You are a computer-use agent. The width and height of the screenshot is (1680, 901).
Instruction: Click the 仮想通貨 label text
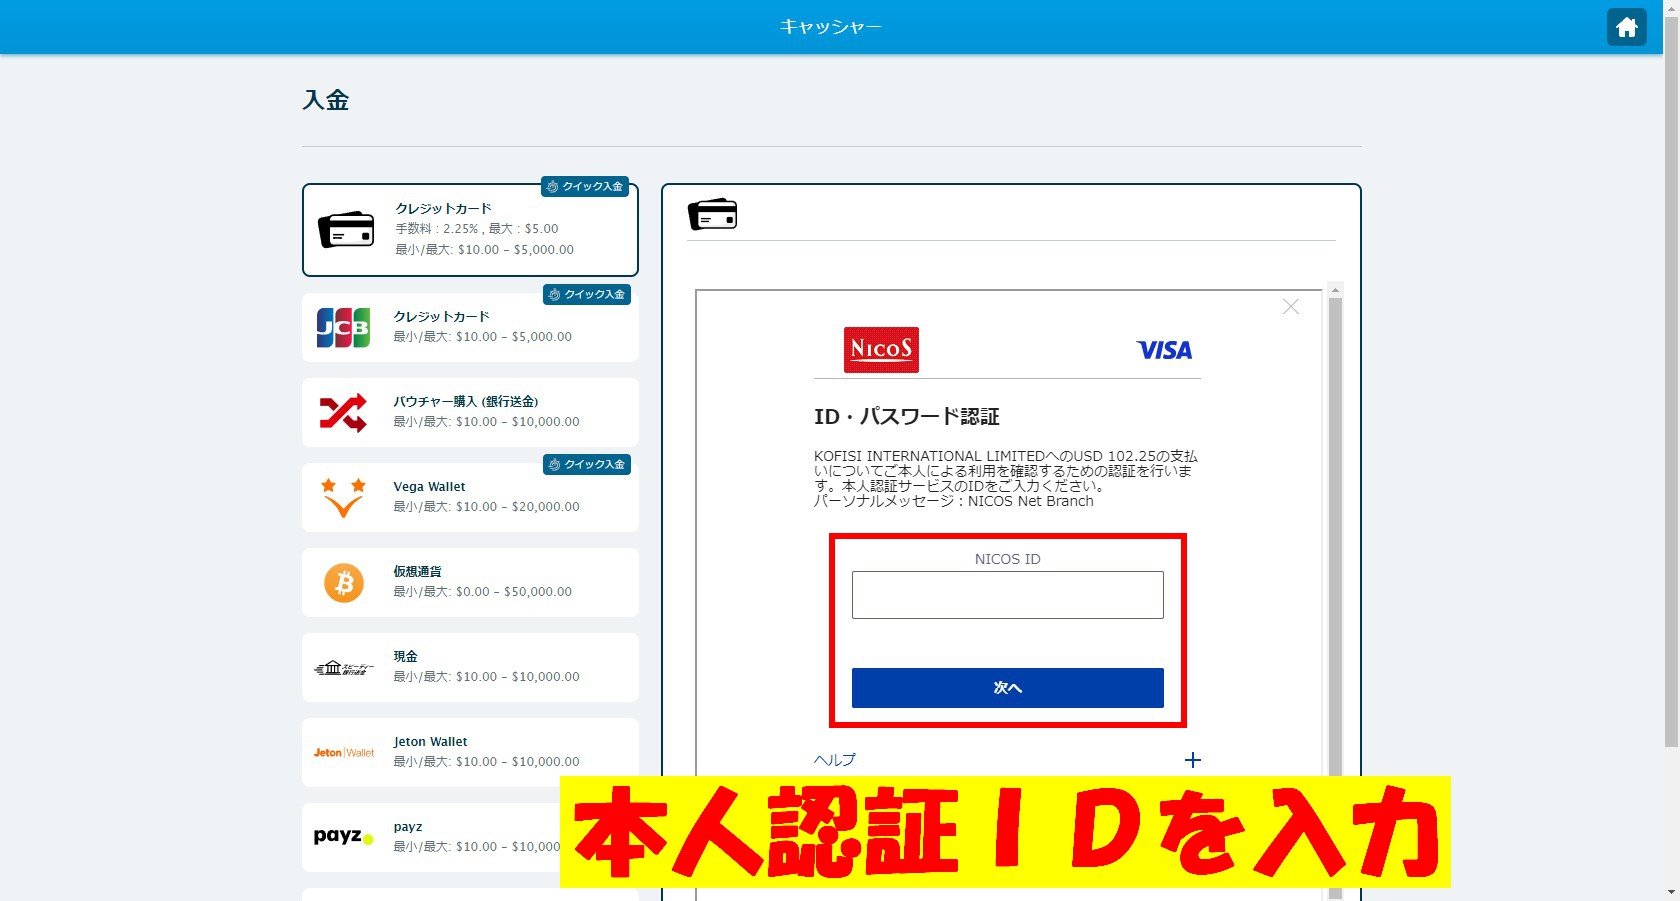point(417,572)
